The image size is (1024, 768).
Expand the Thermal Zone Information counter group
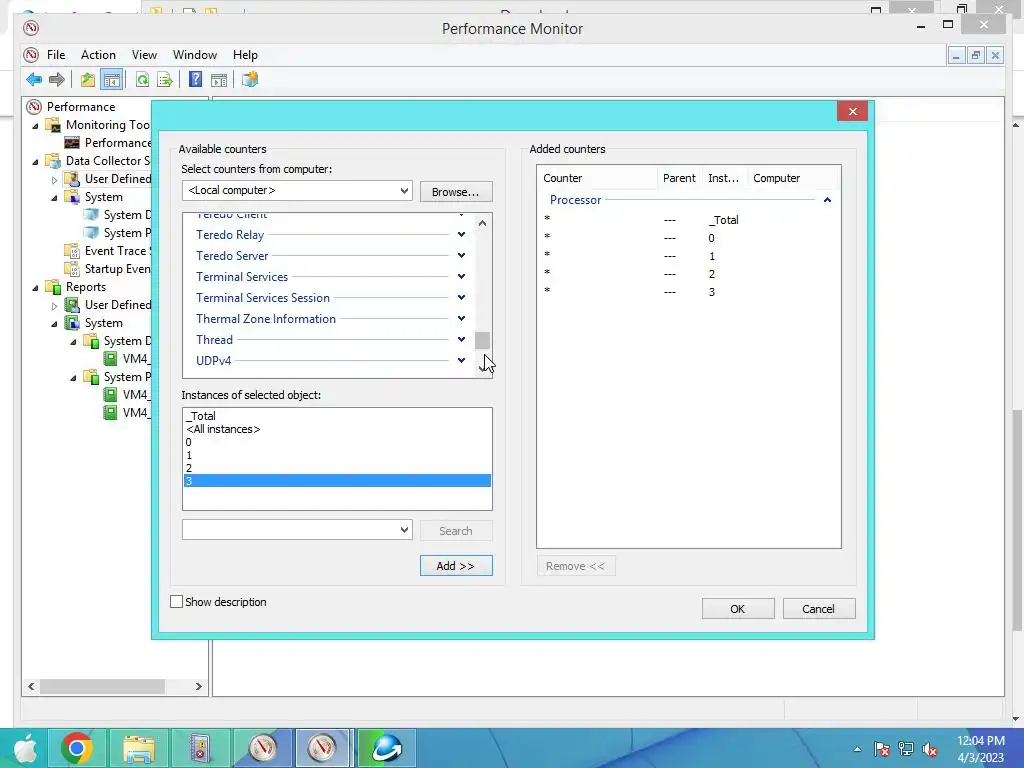tap(461, 318)
